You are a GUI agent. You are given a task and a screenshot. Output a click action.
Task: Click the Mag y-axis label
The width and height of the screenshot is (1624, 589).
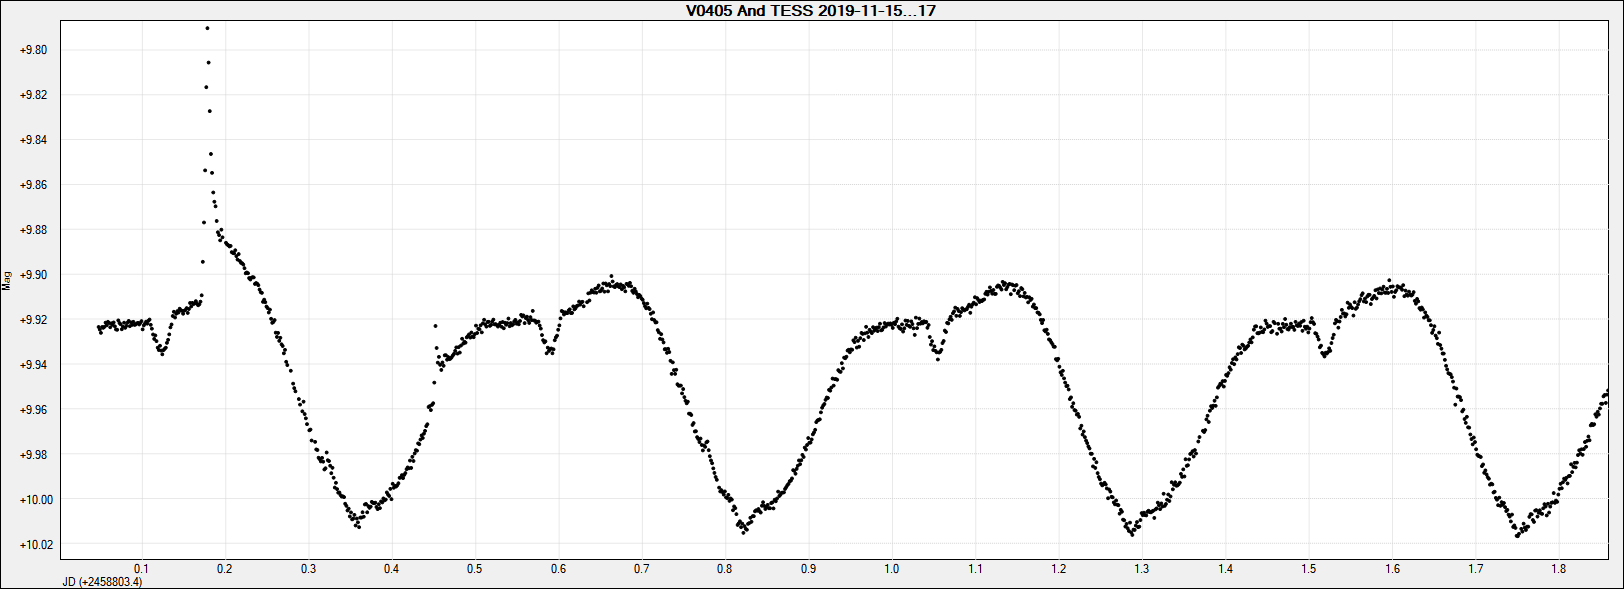[x=7, y=280]
